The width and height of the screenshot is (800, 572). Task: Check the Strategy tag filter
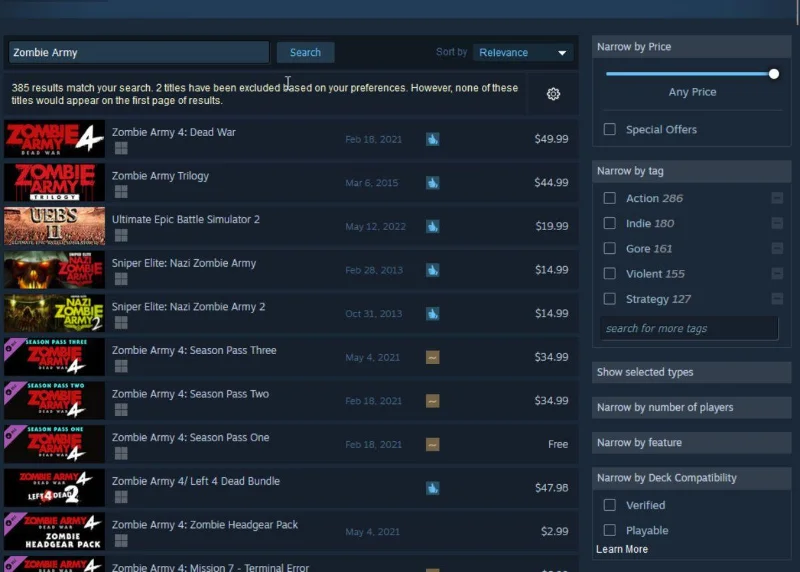point(609,299)
